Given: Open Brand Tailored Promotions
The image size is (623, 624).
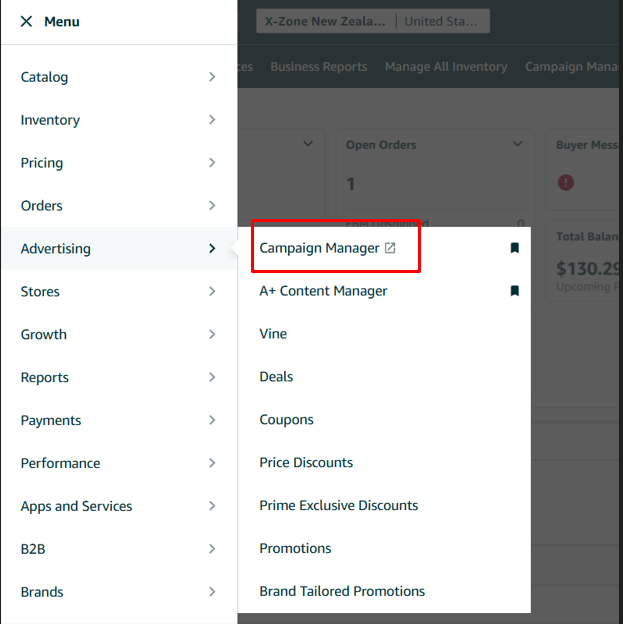Looking at the screenshot, I should (x=342, y=592).
